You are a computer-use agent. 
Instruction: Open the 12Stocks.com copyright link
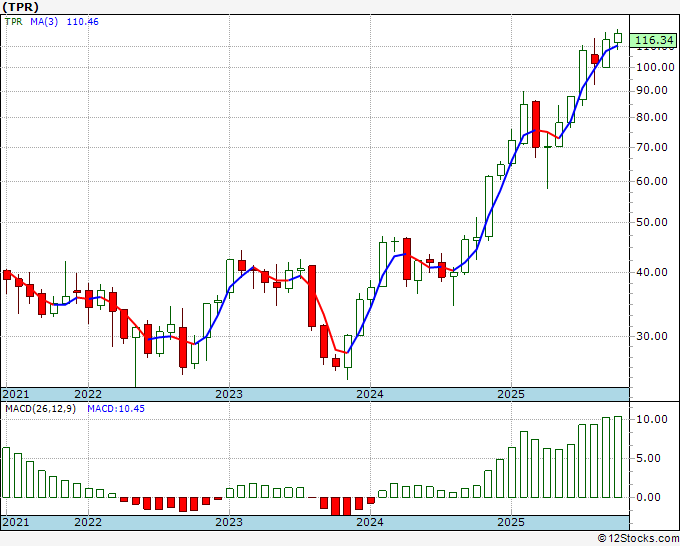[x=638, y=539]
